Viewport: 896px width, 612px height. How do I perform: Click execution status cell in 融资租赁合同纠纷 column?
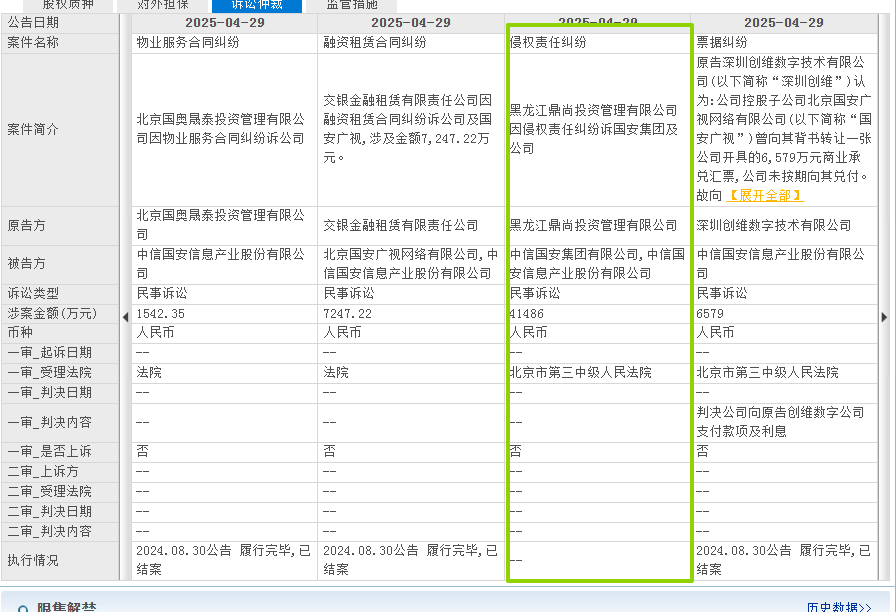coord(410,560)
